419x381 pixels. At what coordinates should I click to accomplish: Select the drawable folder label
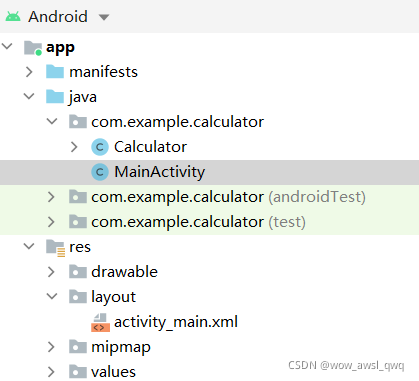(124, 272)
